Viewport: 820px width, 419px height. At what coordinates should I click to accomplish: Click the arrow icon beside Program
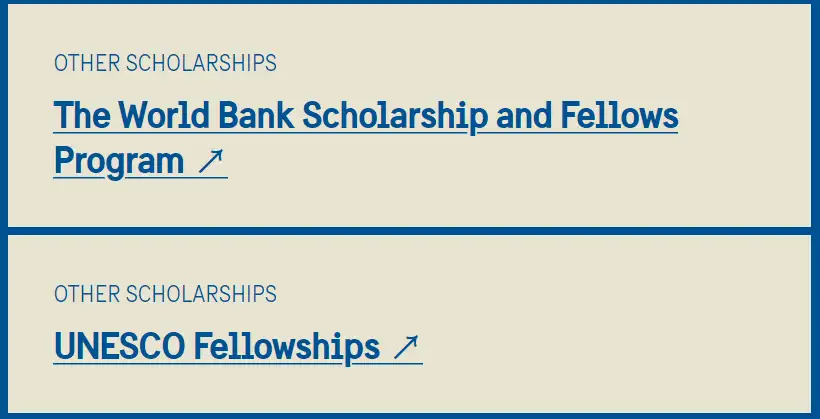point(212,162)
